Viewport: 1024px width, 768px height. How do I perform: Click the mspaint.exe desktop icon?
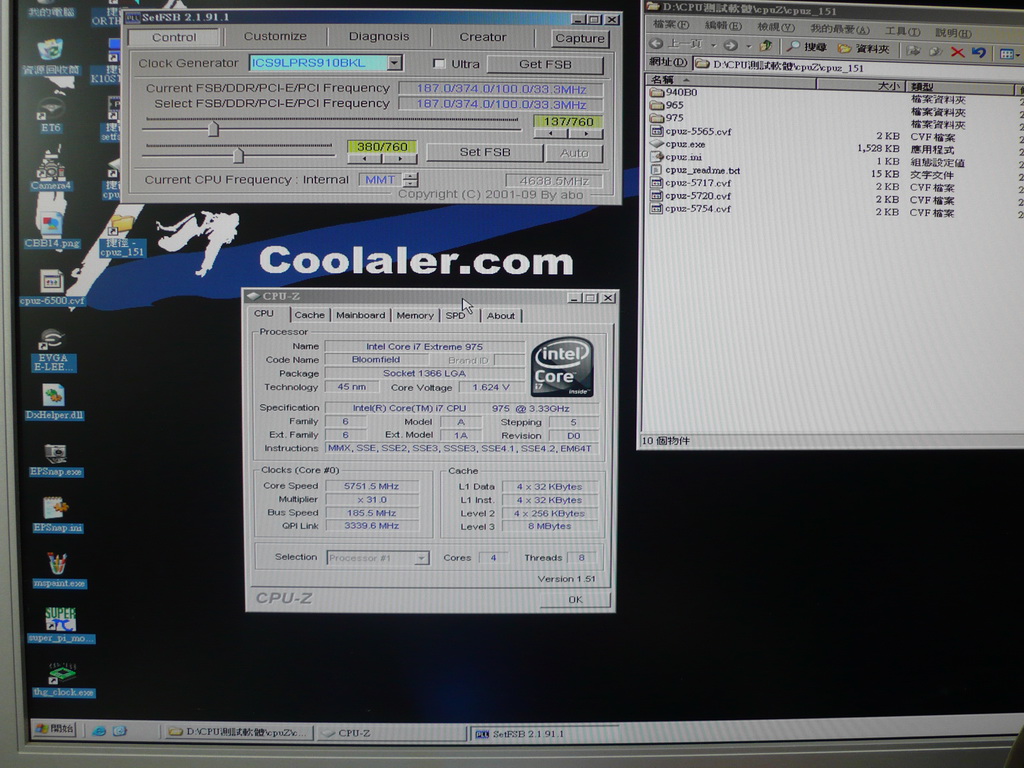pyautogui.click(x=57, y=570)
